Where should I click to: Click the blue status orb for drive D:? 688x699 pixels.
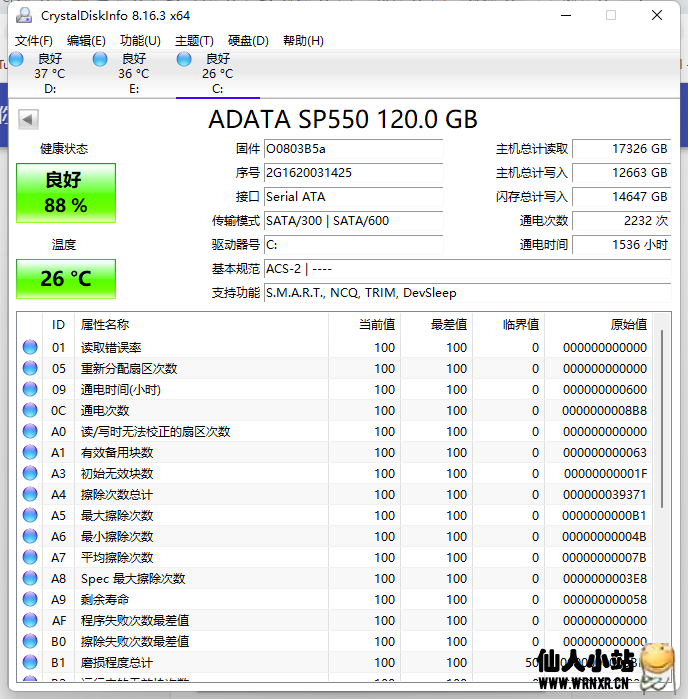point(16,59)
